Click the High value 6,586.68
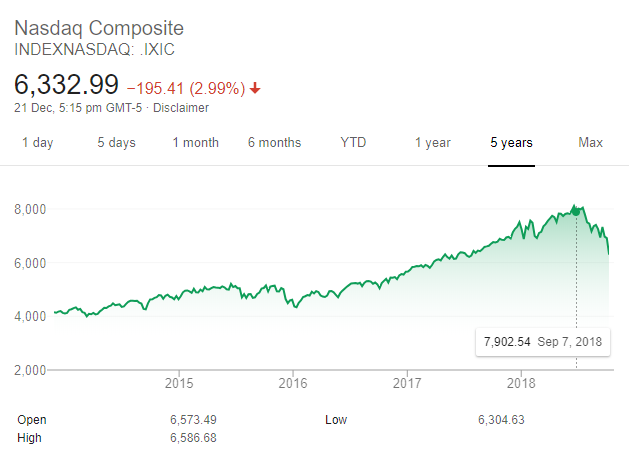The width and height of the screenshot is (632, 460). 193,439
